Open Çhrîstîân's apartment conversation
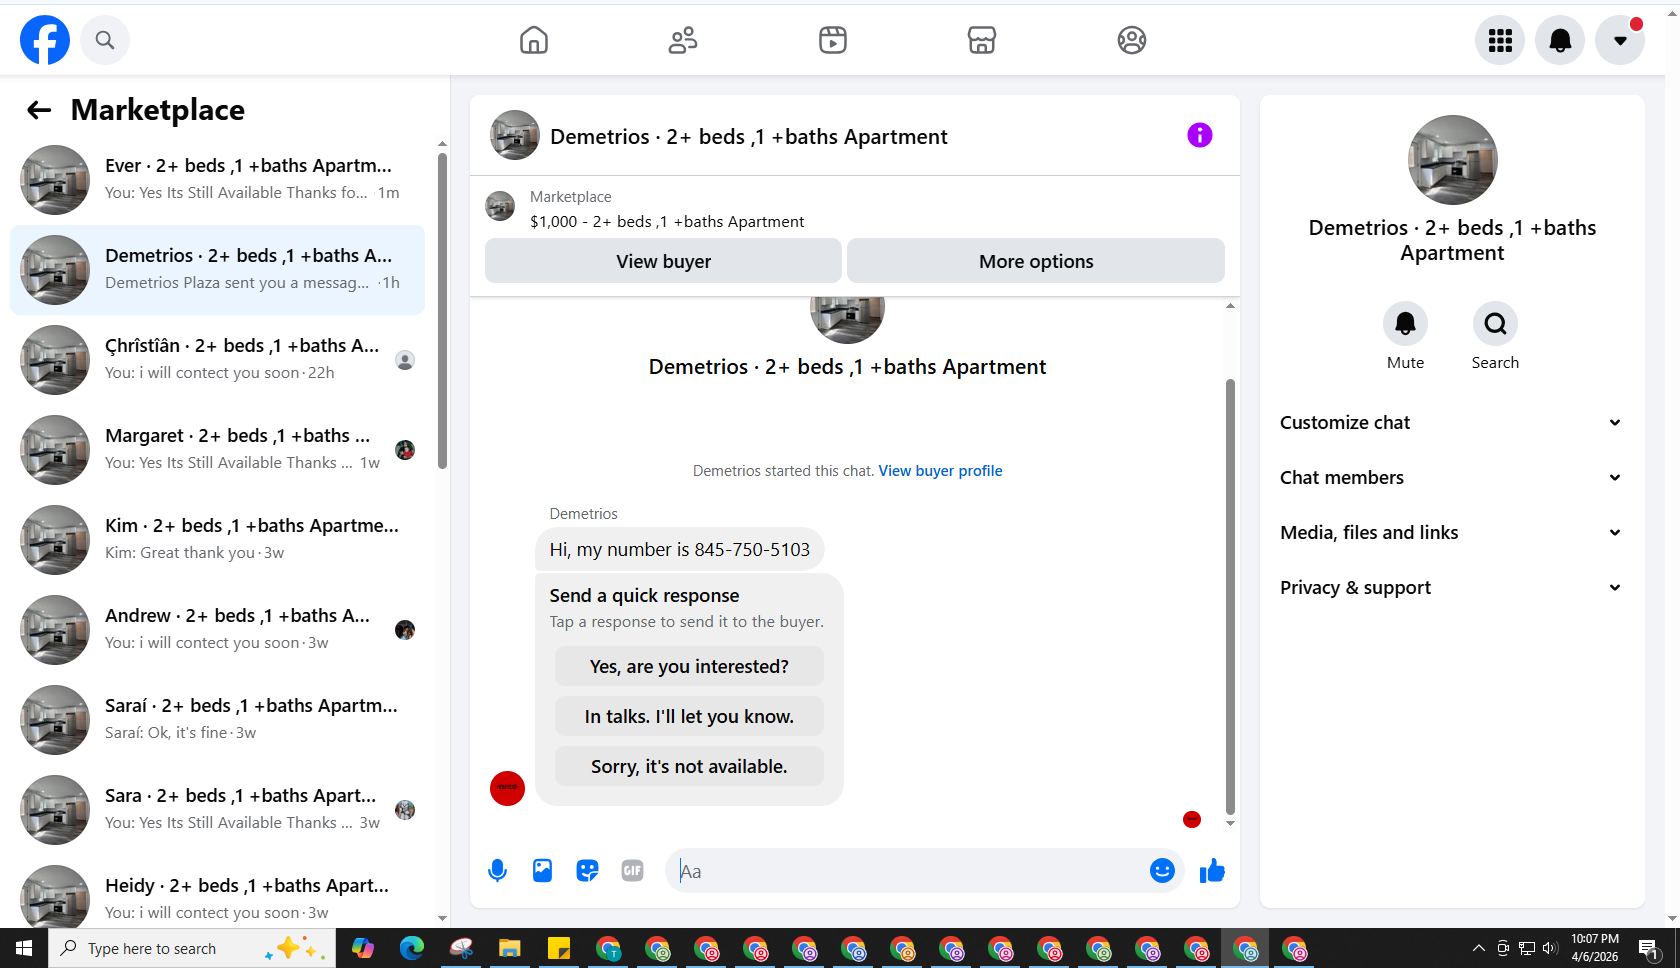The image size is (1680, 968). click(x=217, y=360)
